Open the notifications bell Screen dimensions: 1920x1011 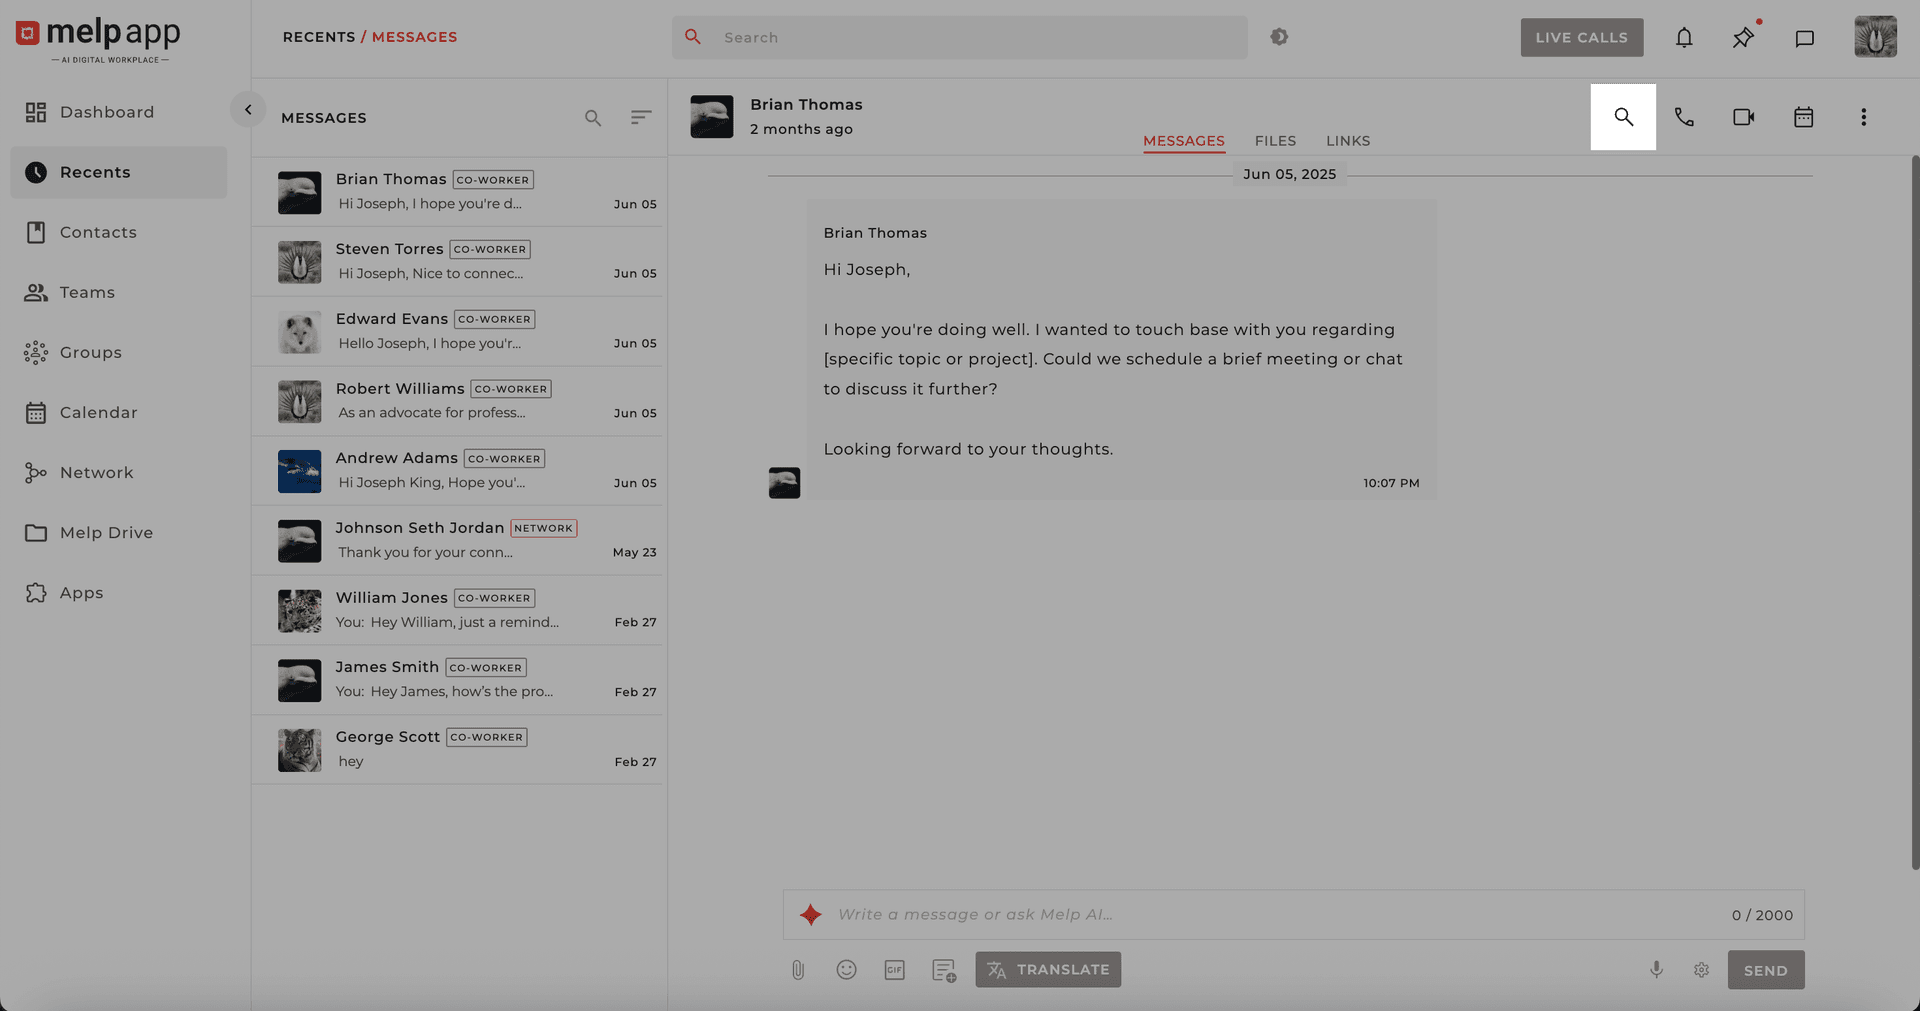pyautogui.click(x=1684, y=38)
